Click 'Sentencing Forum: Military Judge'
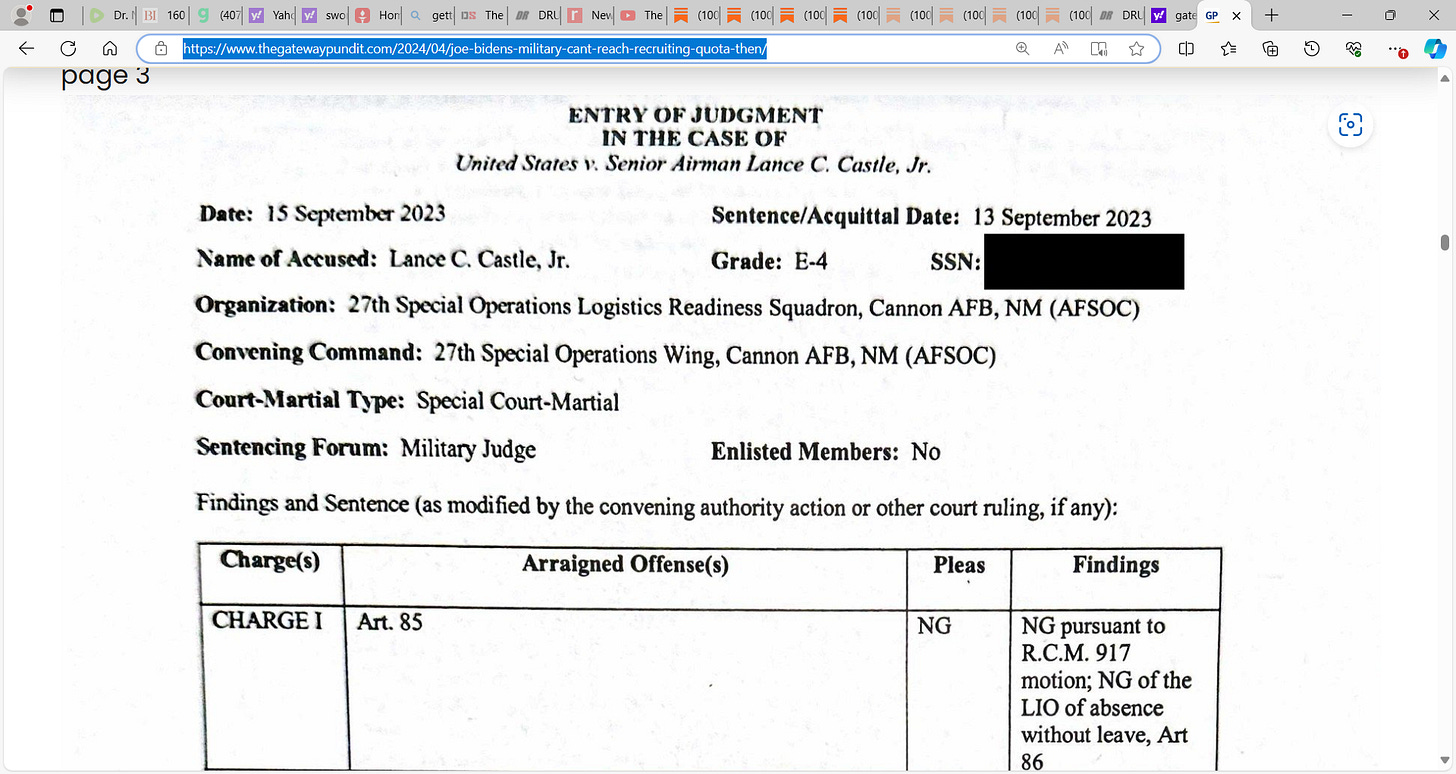1456x774 pixels. point(366,449)
